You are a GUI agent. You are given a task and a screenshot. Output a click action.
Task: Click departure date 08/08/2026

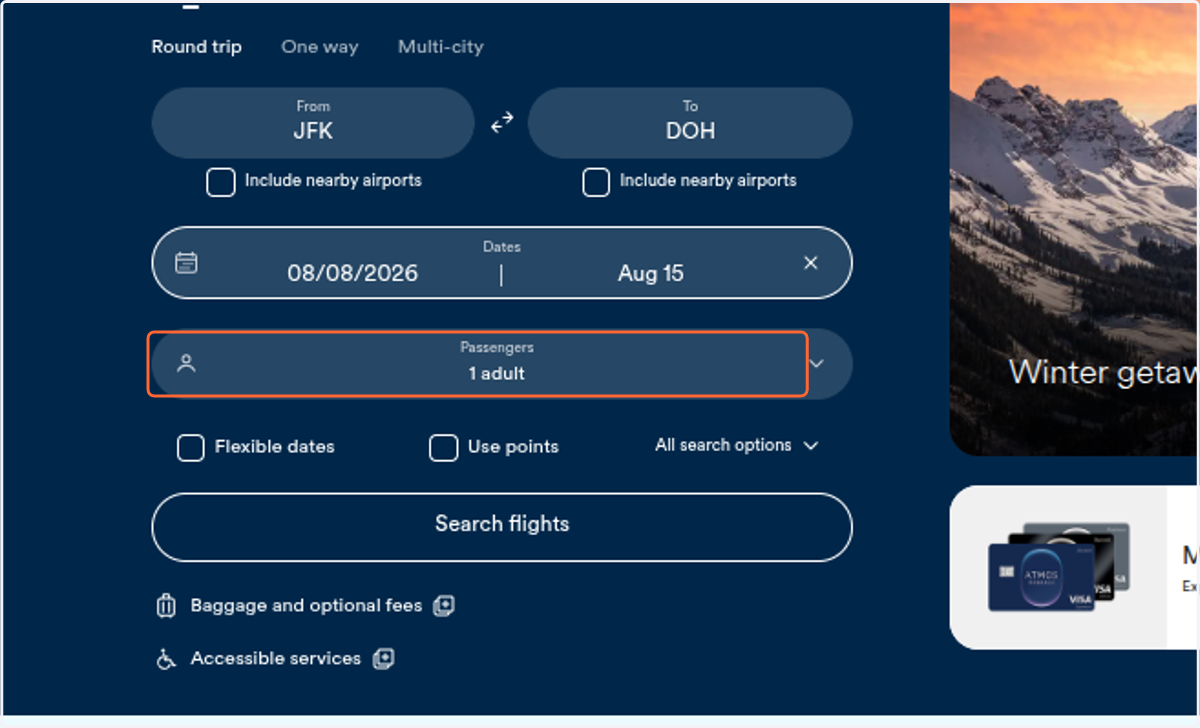click(x=353, y=273)
